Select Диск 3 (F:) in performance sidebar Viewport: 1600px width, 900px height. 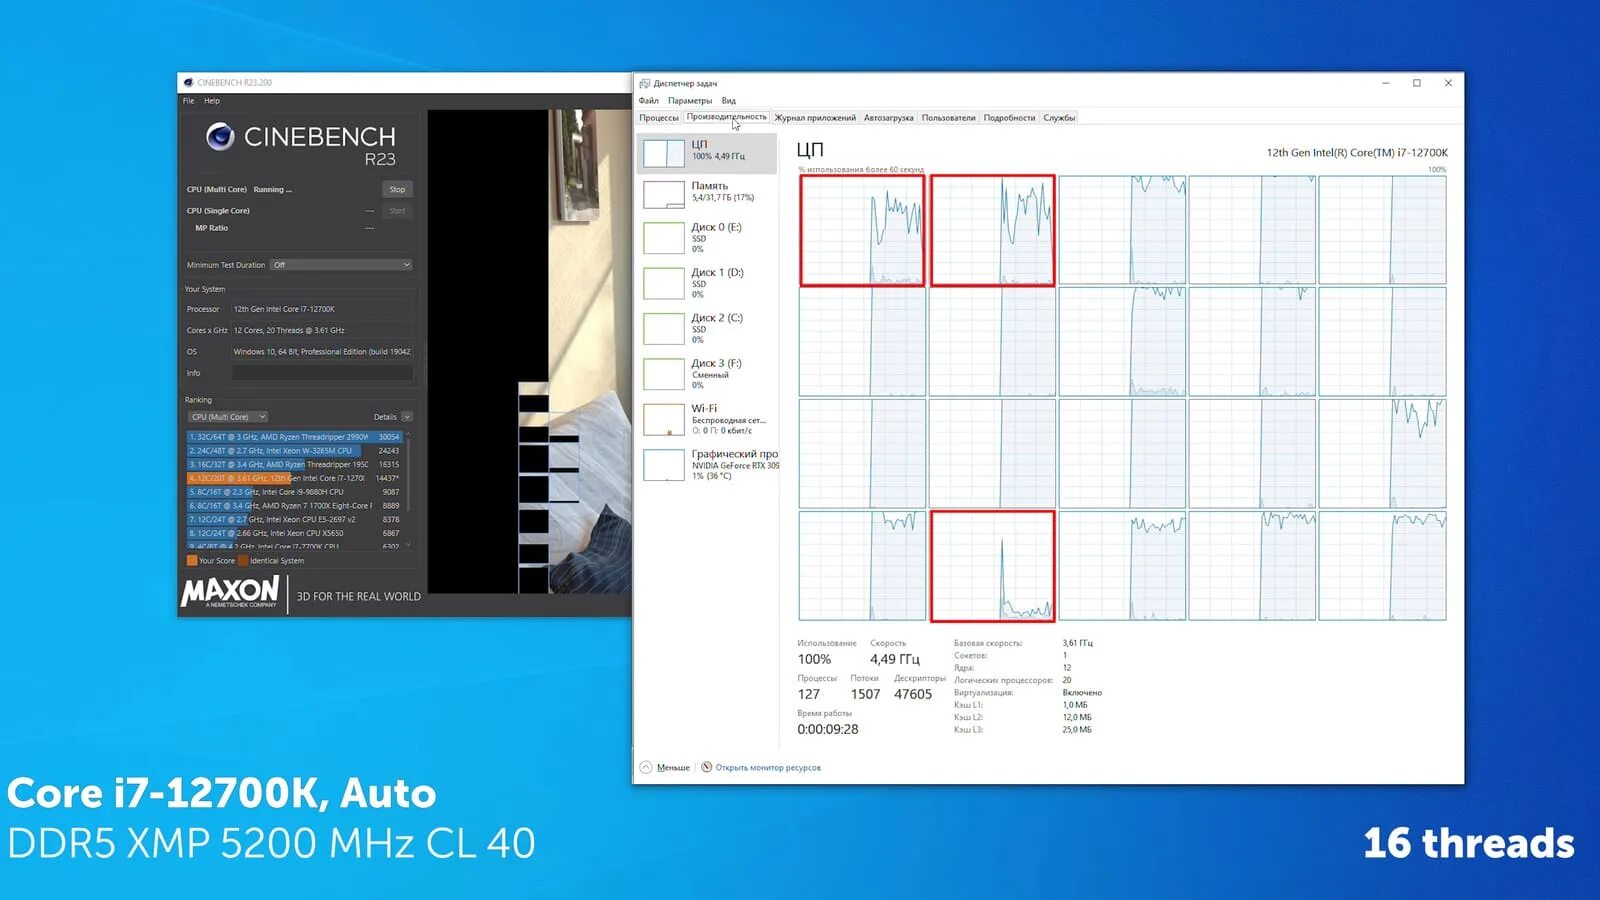(x=707, y=374)
